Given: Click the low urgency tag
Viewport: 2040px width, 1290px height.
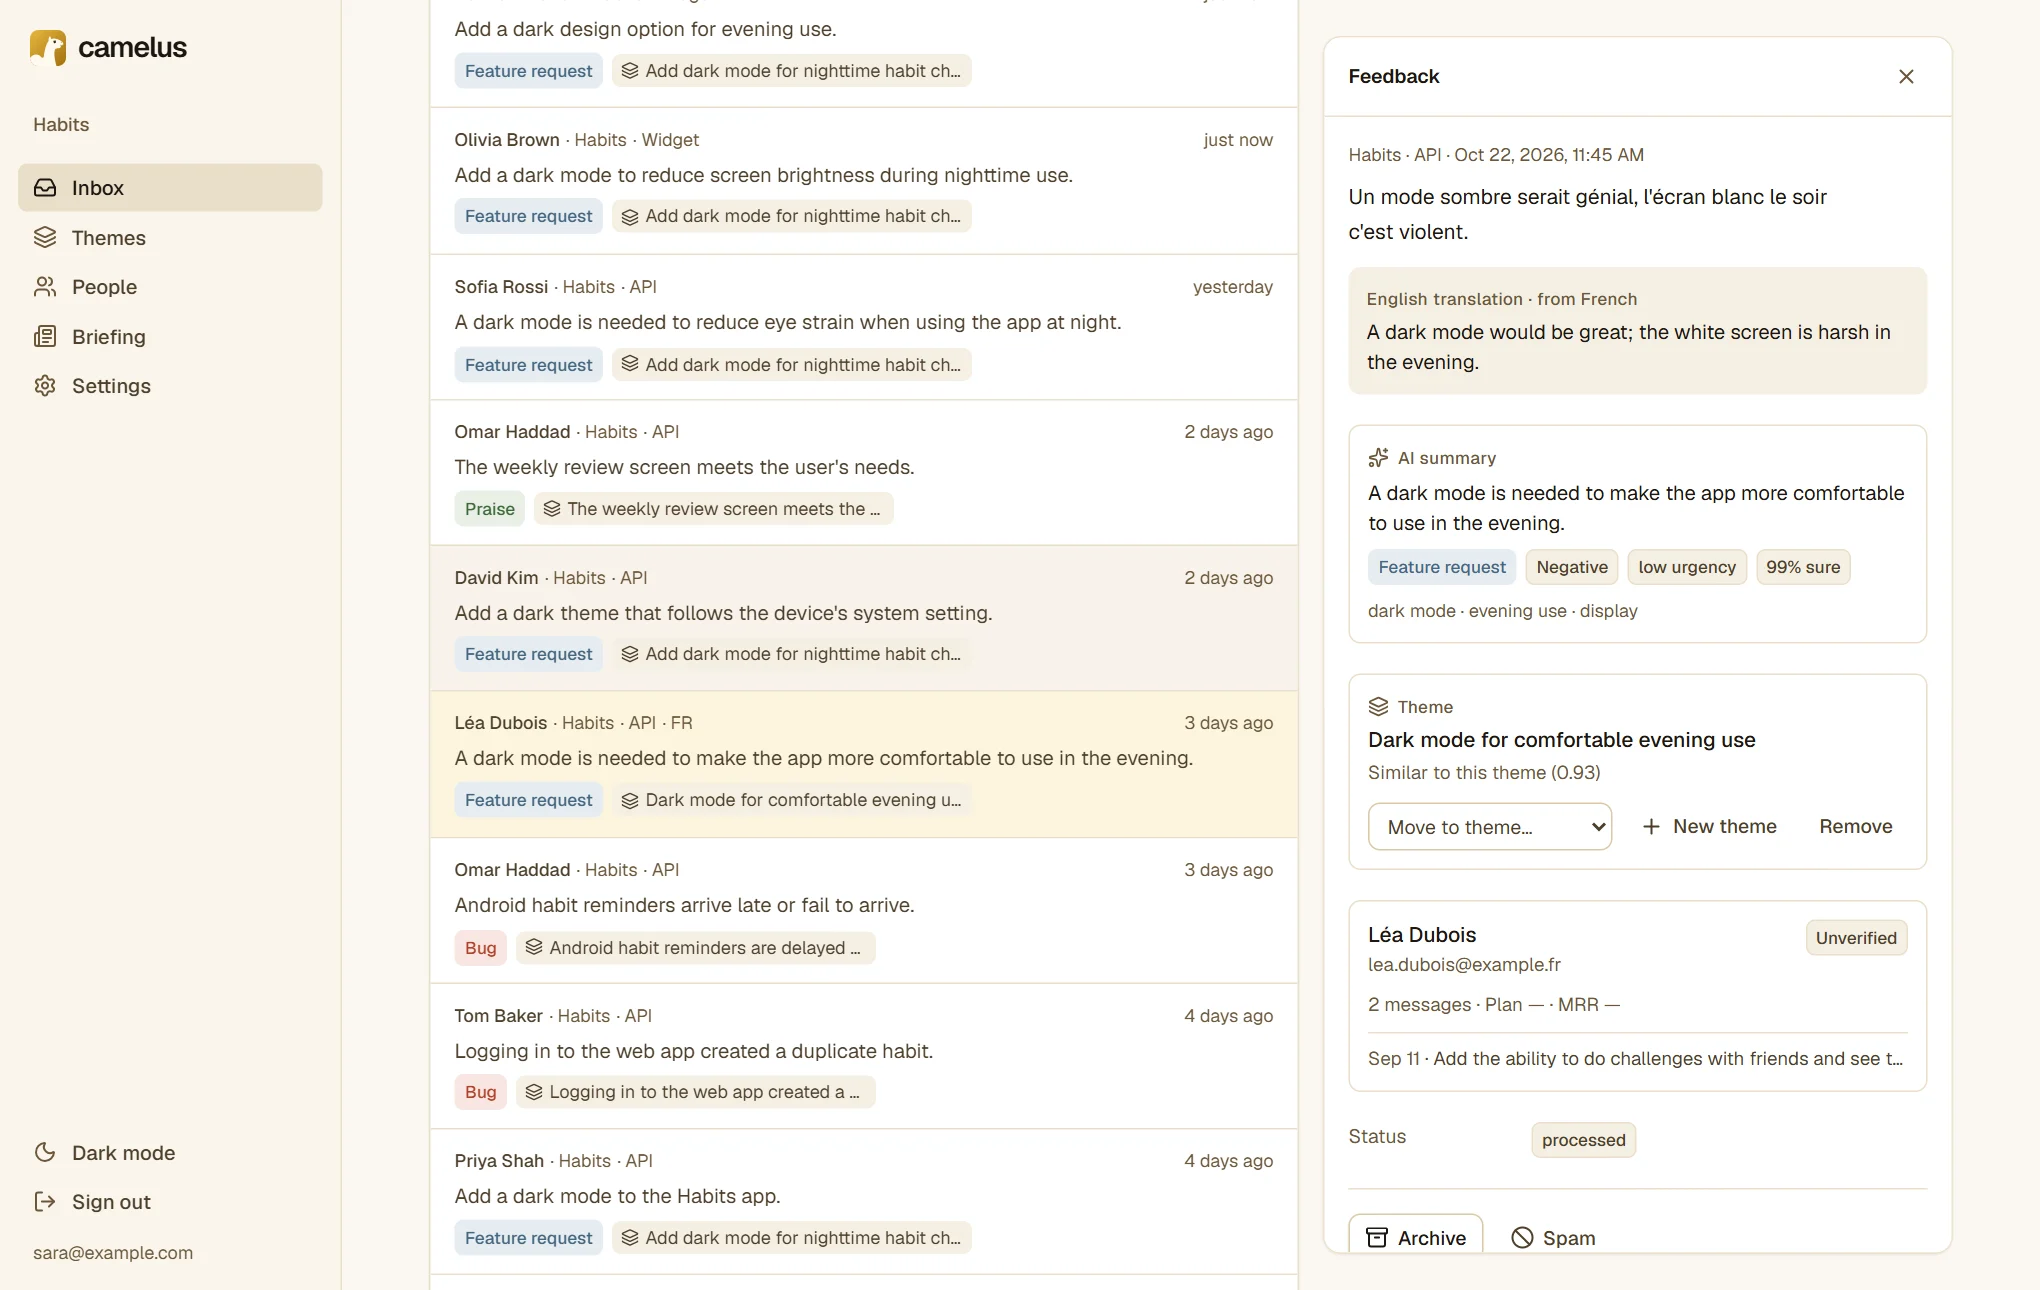Looking at the screenshot, I should 1687,567.
